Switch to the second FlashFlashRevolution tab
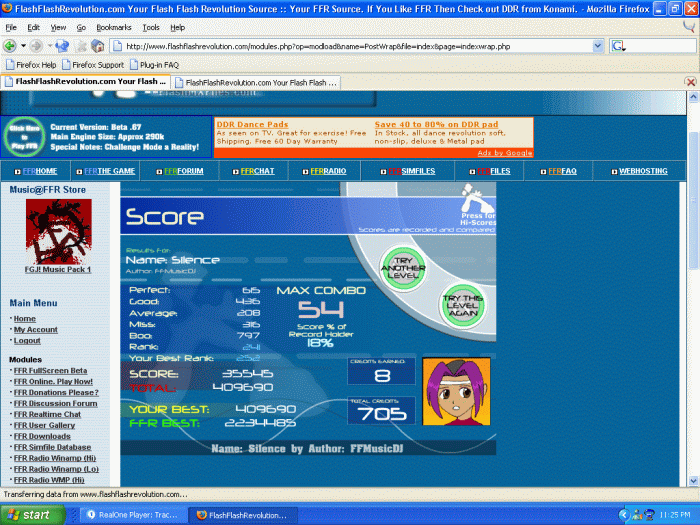This screenshot has height=525, width=700. point(256,83)
